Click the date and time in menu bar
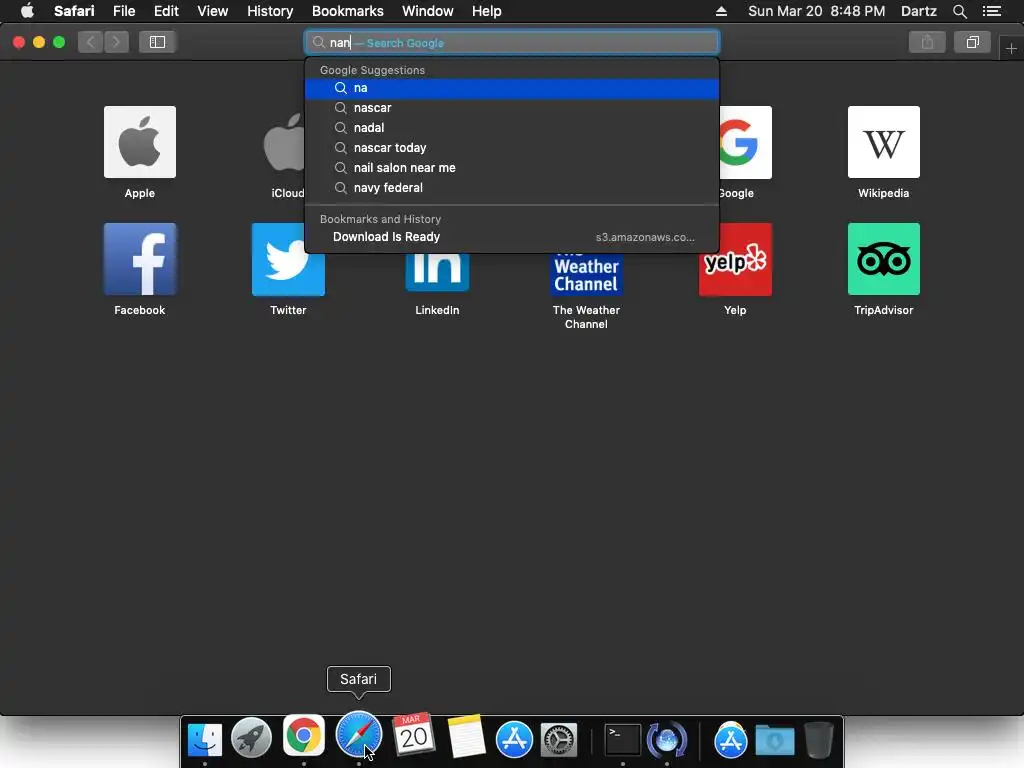The width and height of the screenshot is (1024, 768). click(x=816, y=11)
